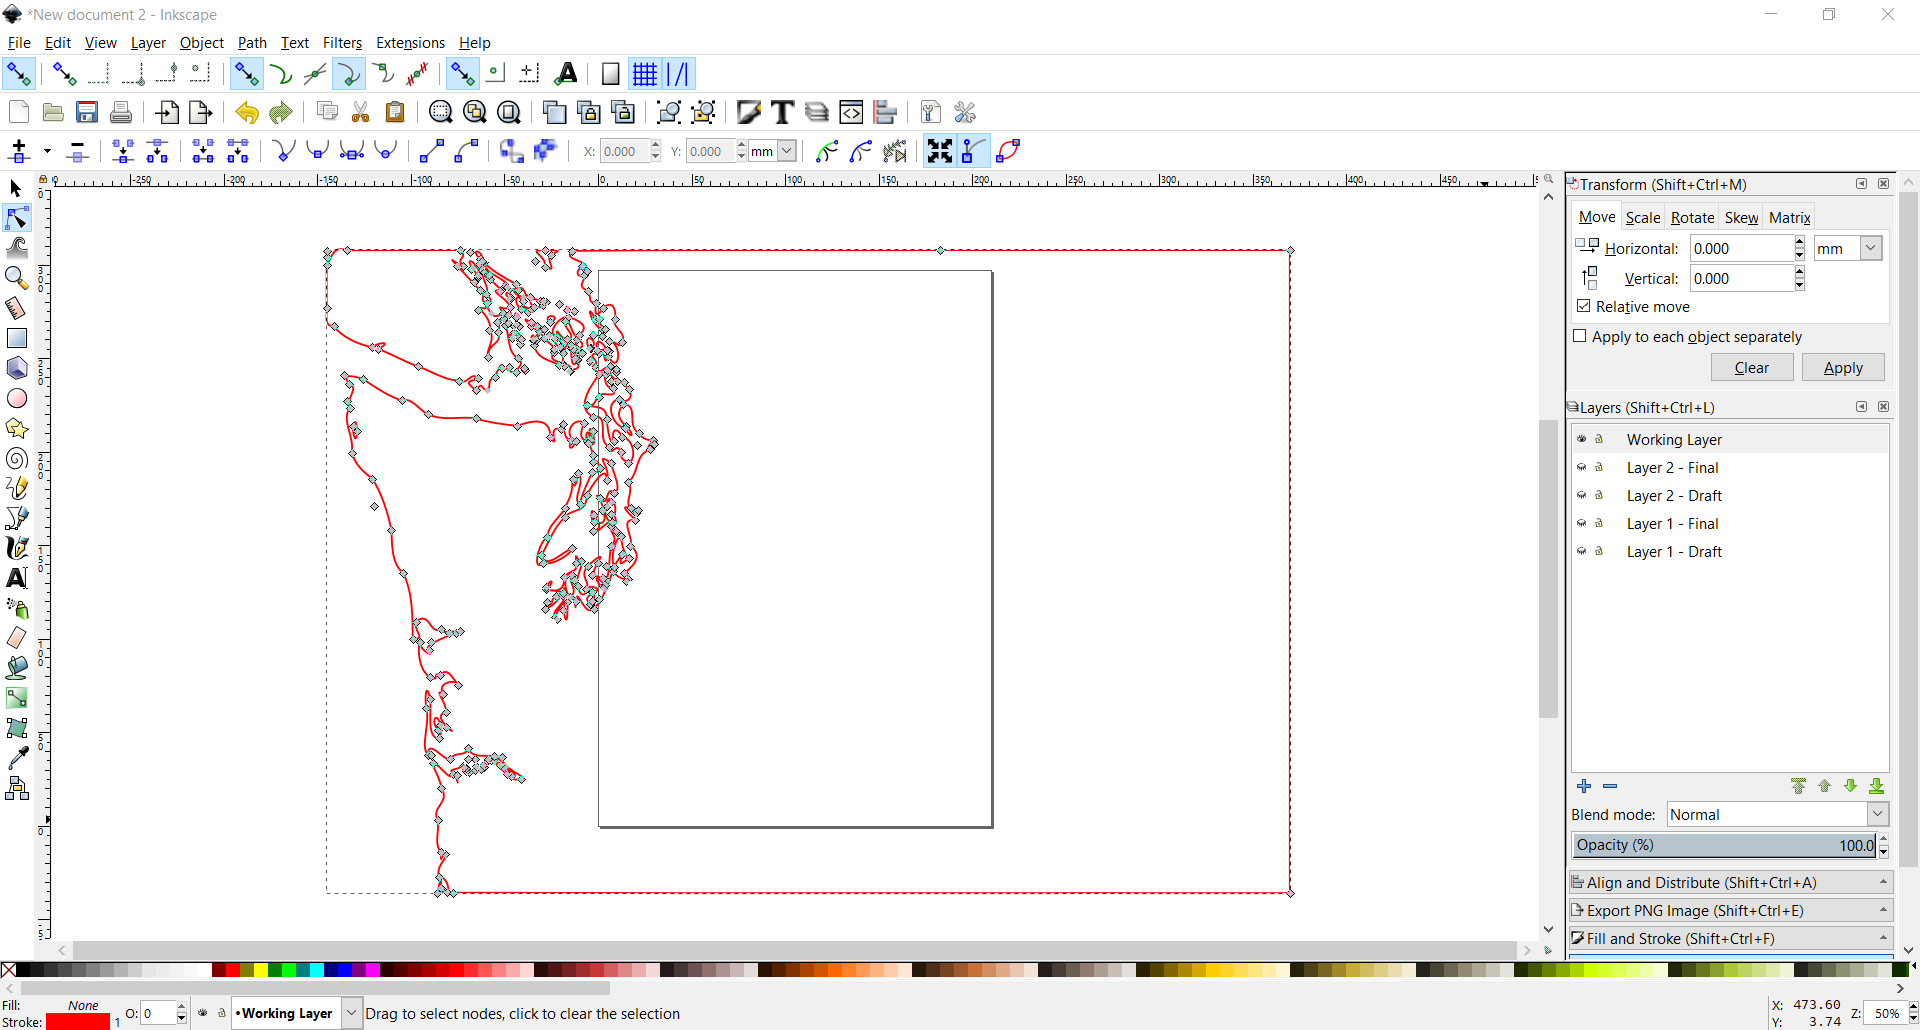Select the Spiral tool
This screenshot has width=1920, height=1030.
tap(17, 458)
